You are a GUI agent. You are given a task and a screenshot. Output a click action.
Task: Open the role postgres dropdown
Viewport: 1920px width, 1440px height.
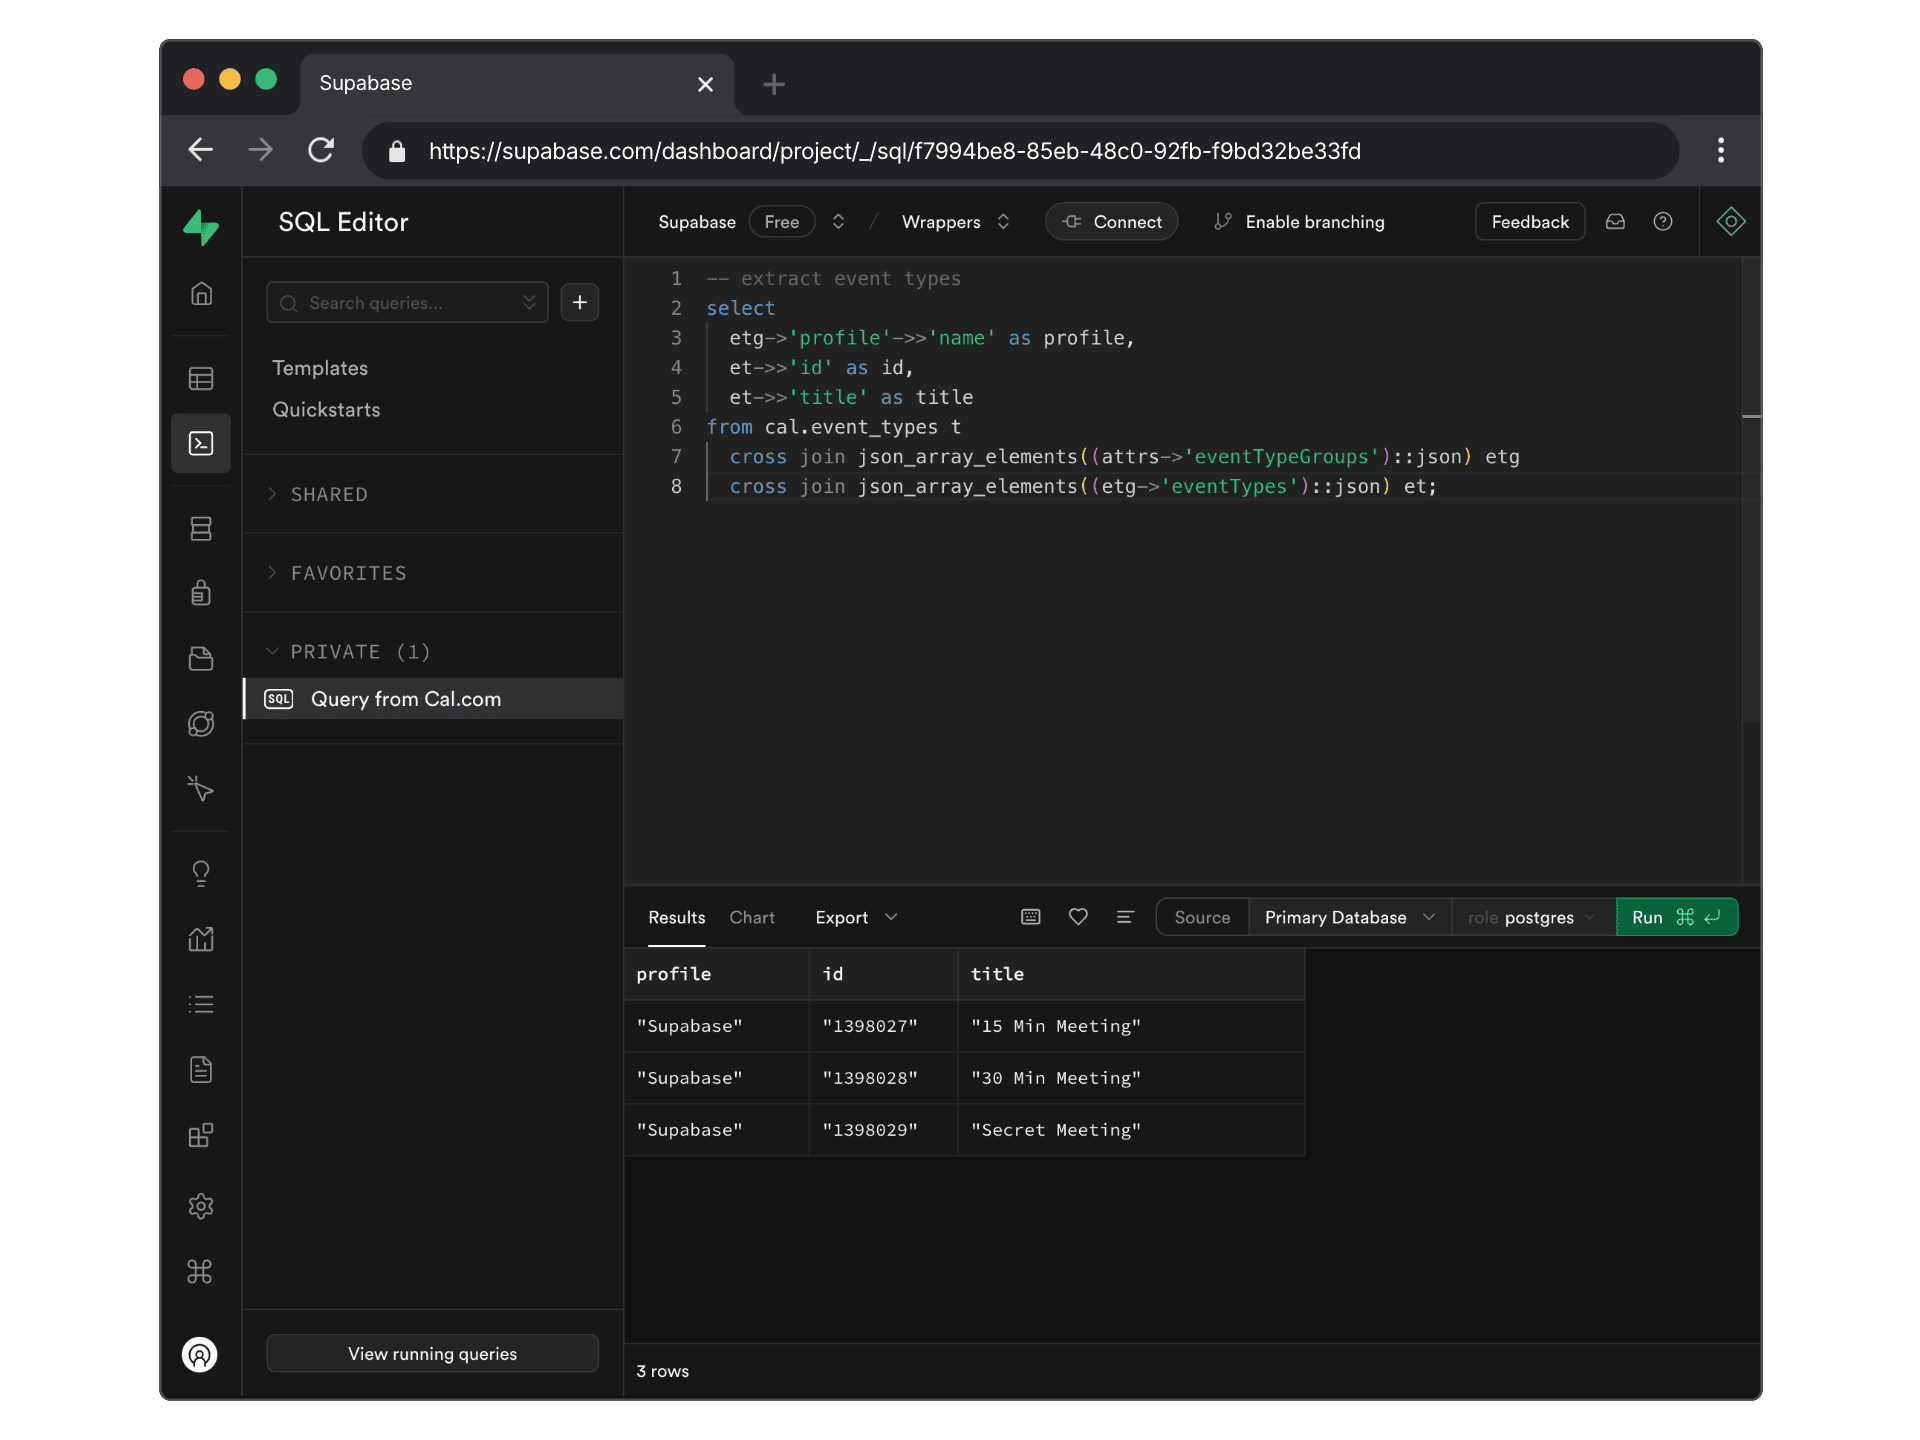(x=1532, y=917)
